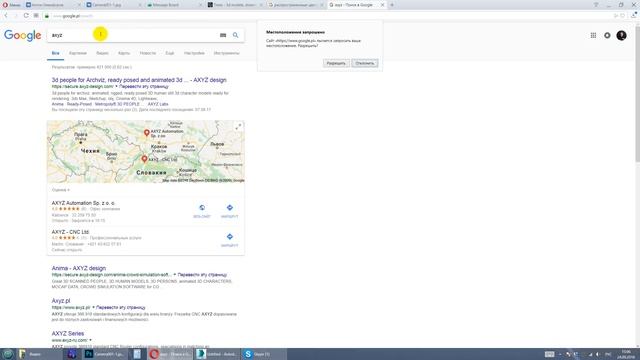The width and height of the screenshot is (640, 360).
Task: Select the Карты search tab
Action: click(124, 53)
